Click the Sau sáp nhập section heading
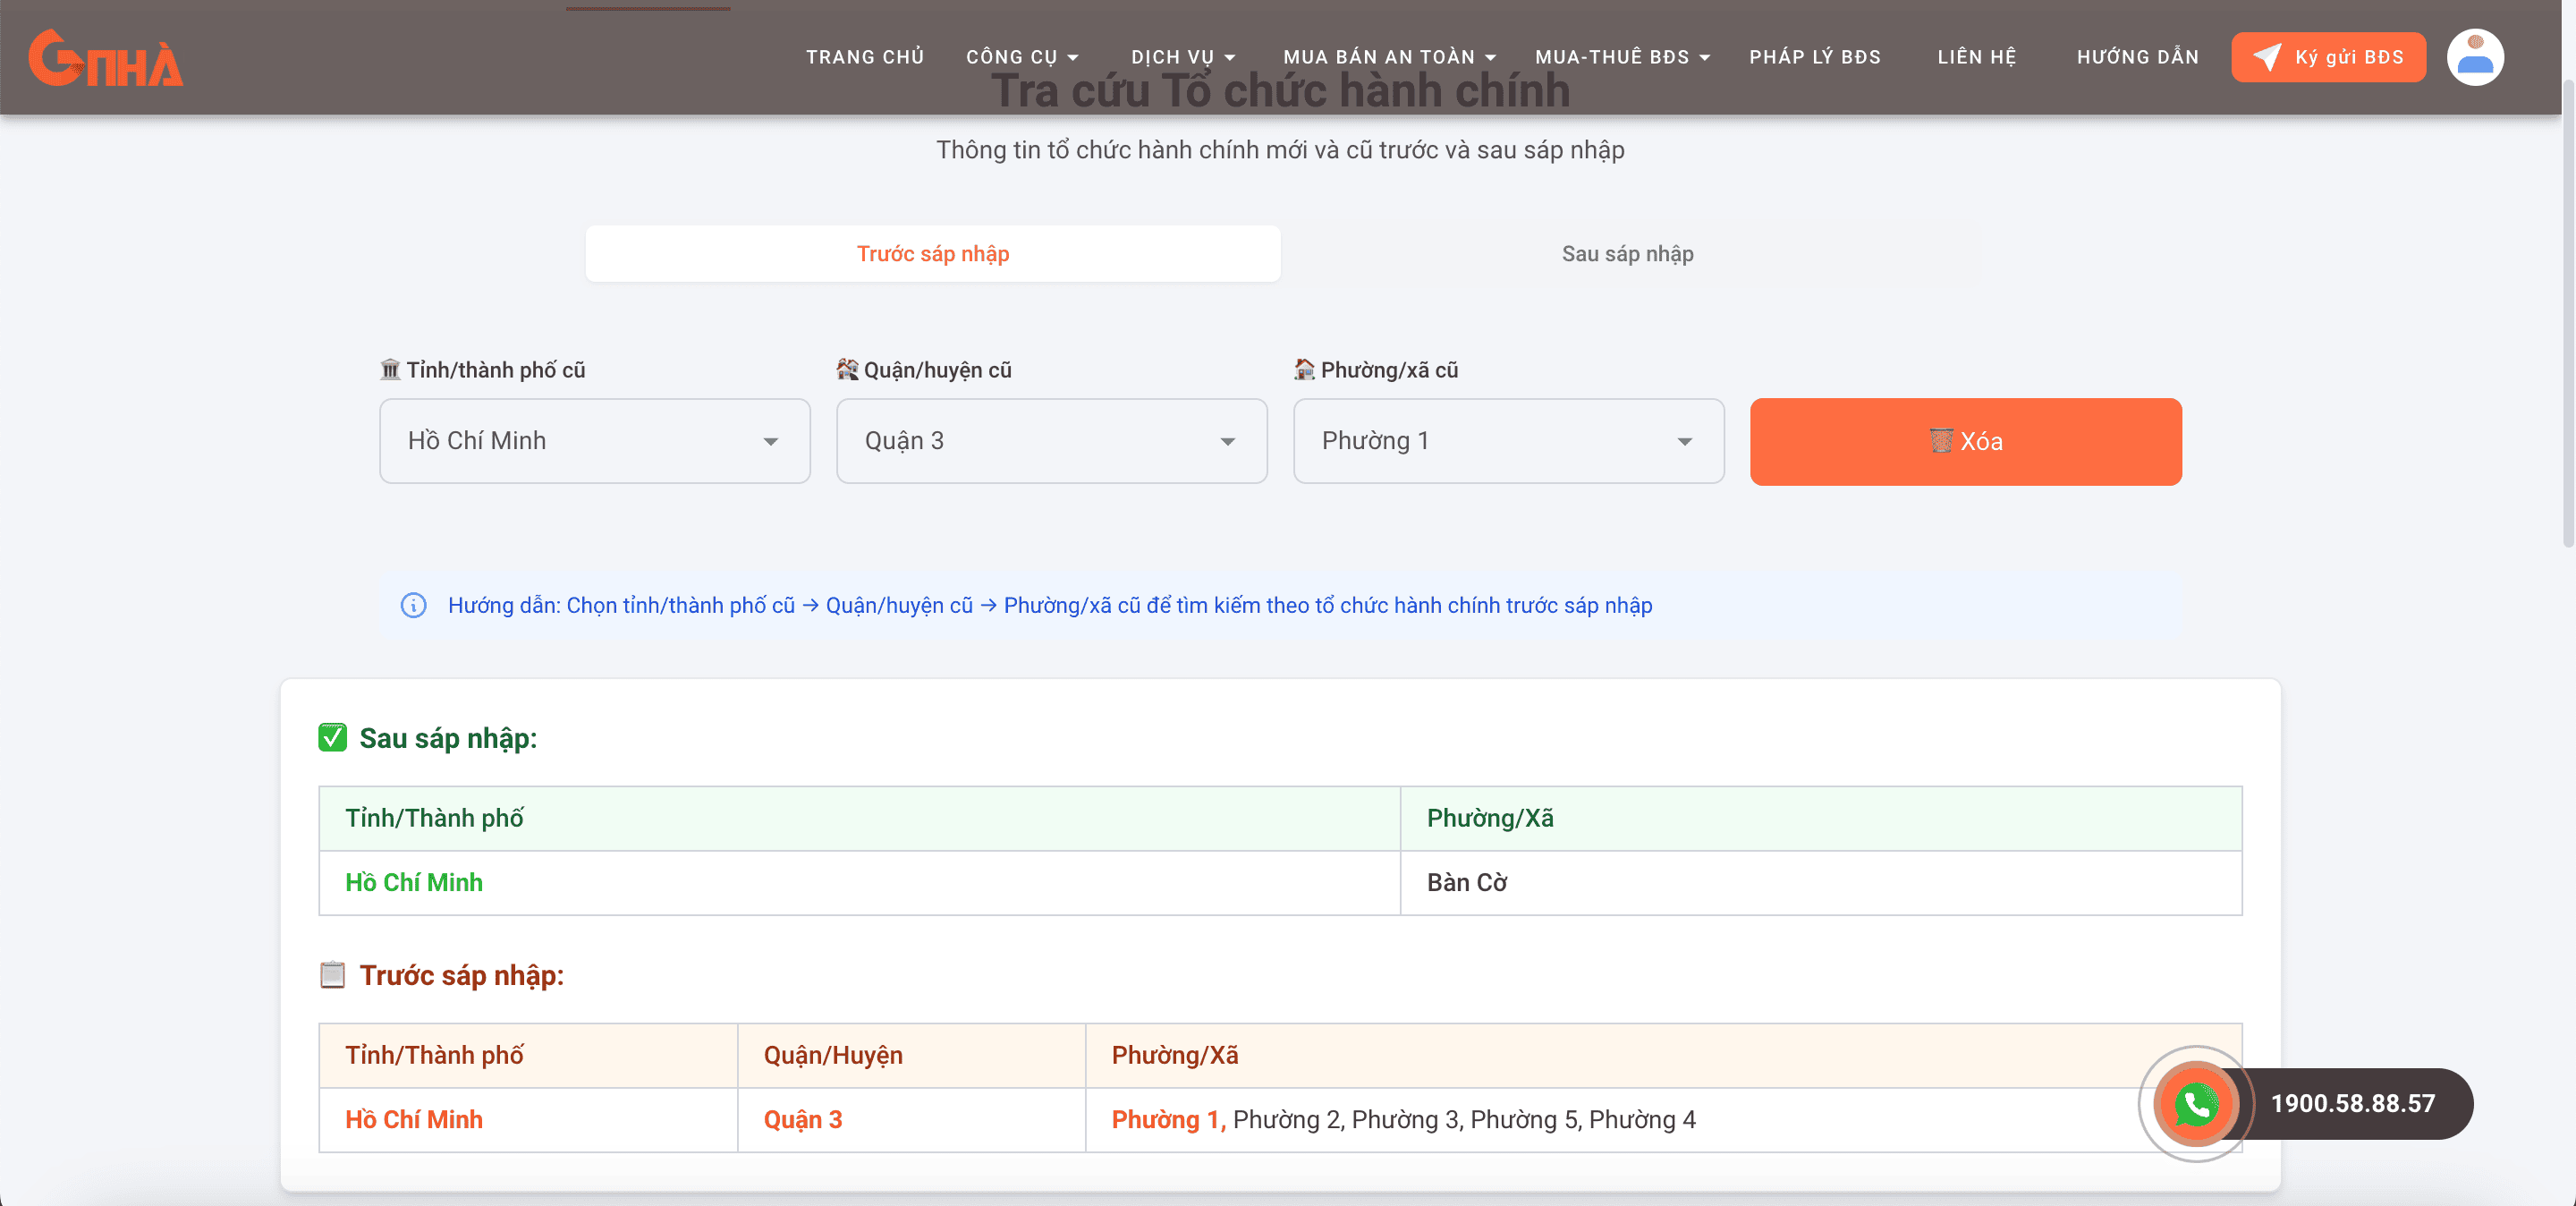 [448, 738]
